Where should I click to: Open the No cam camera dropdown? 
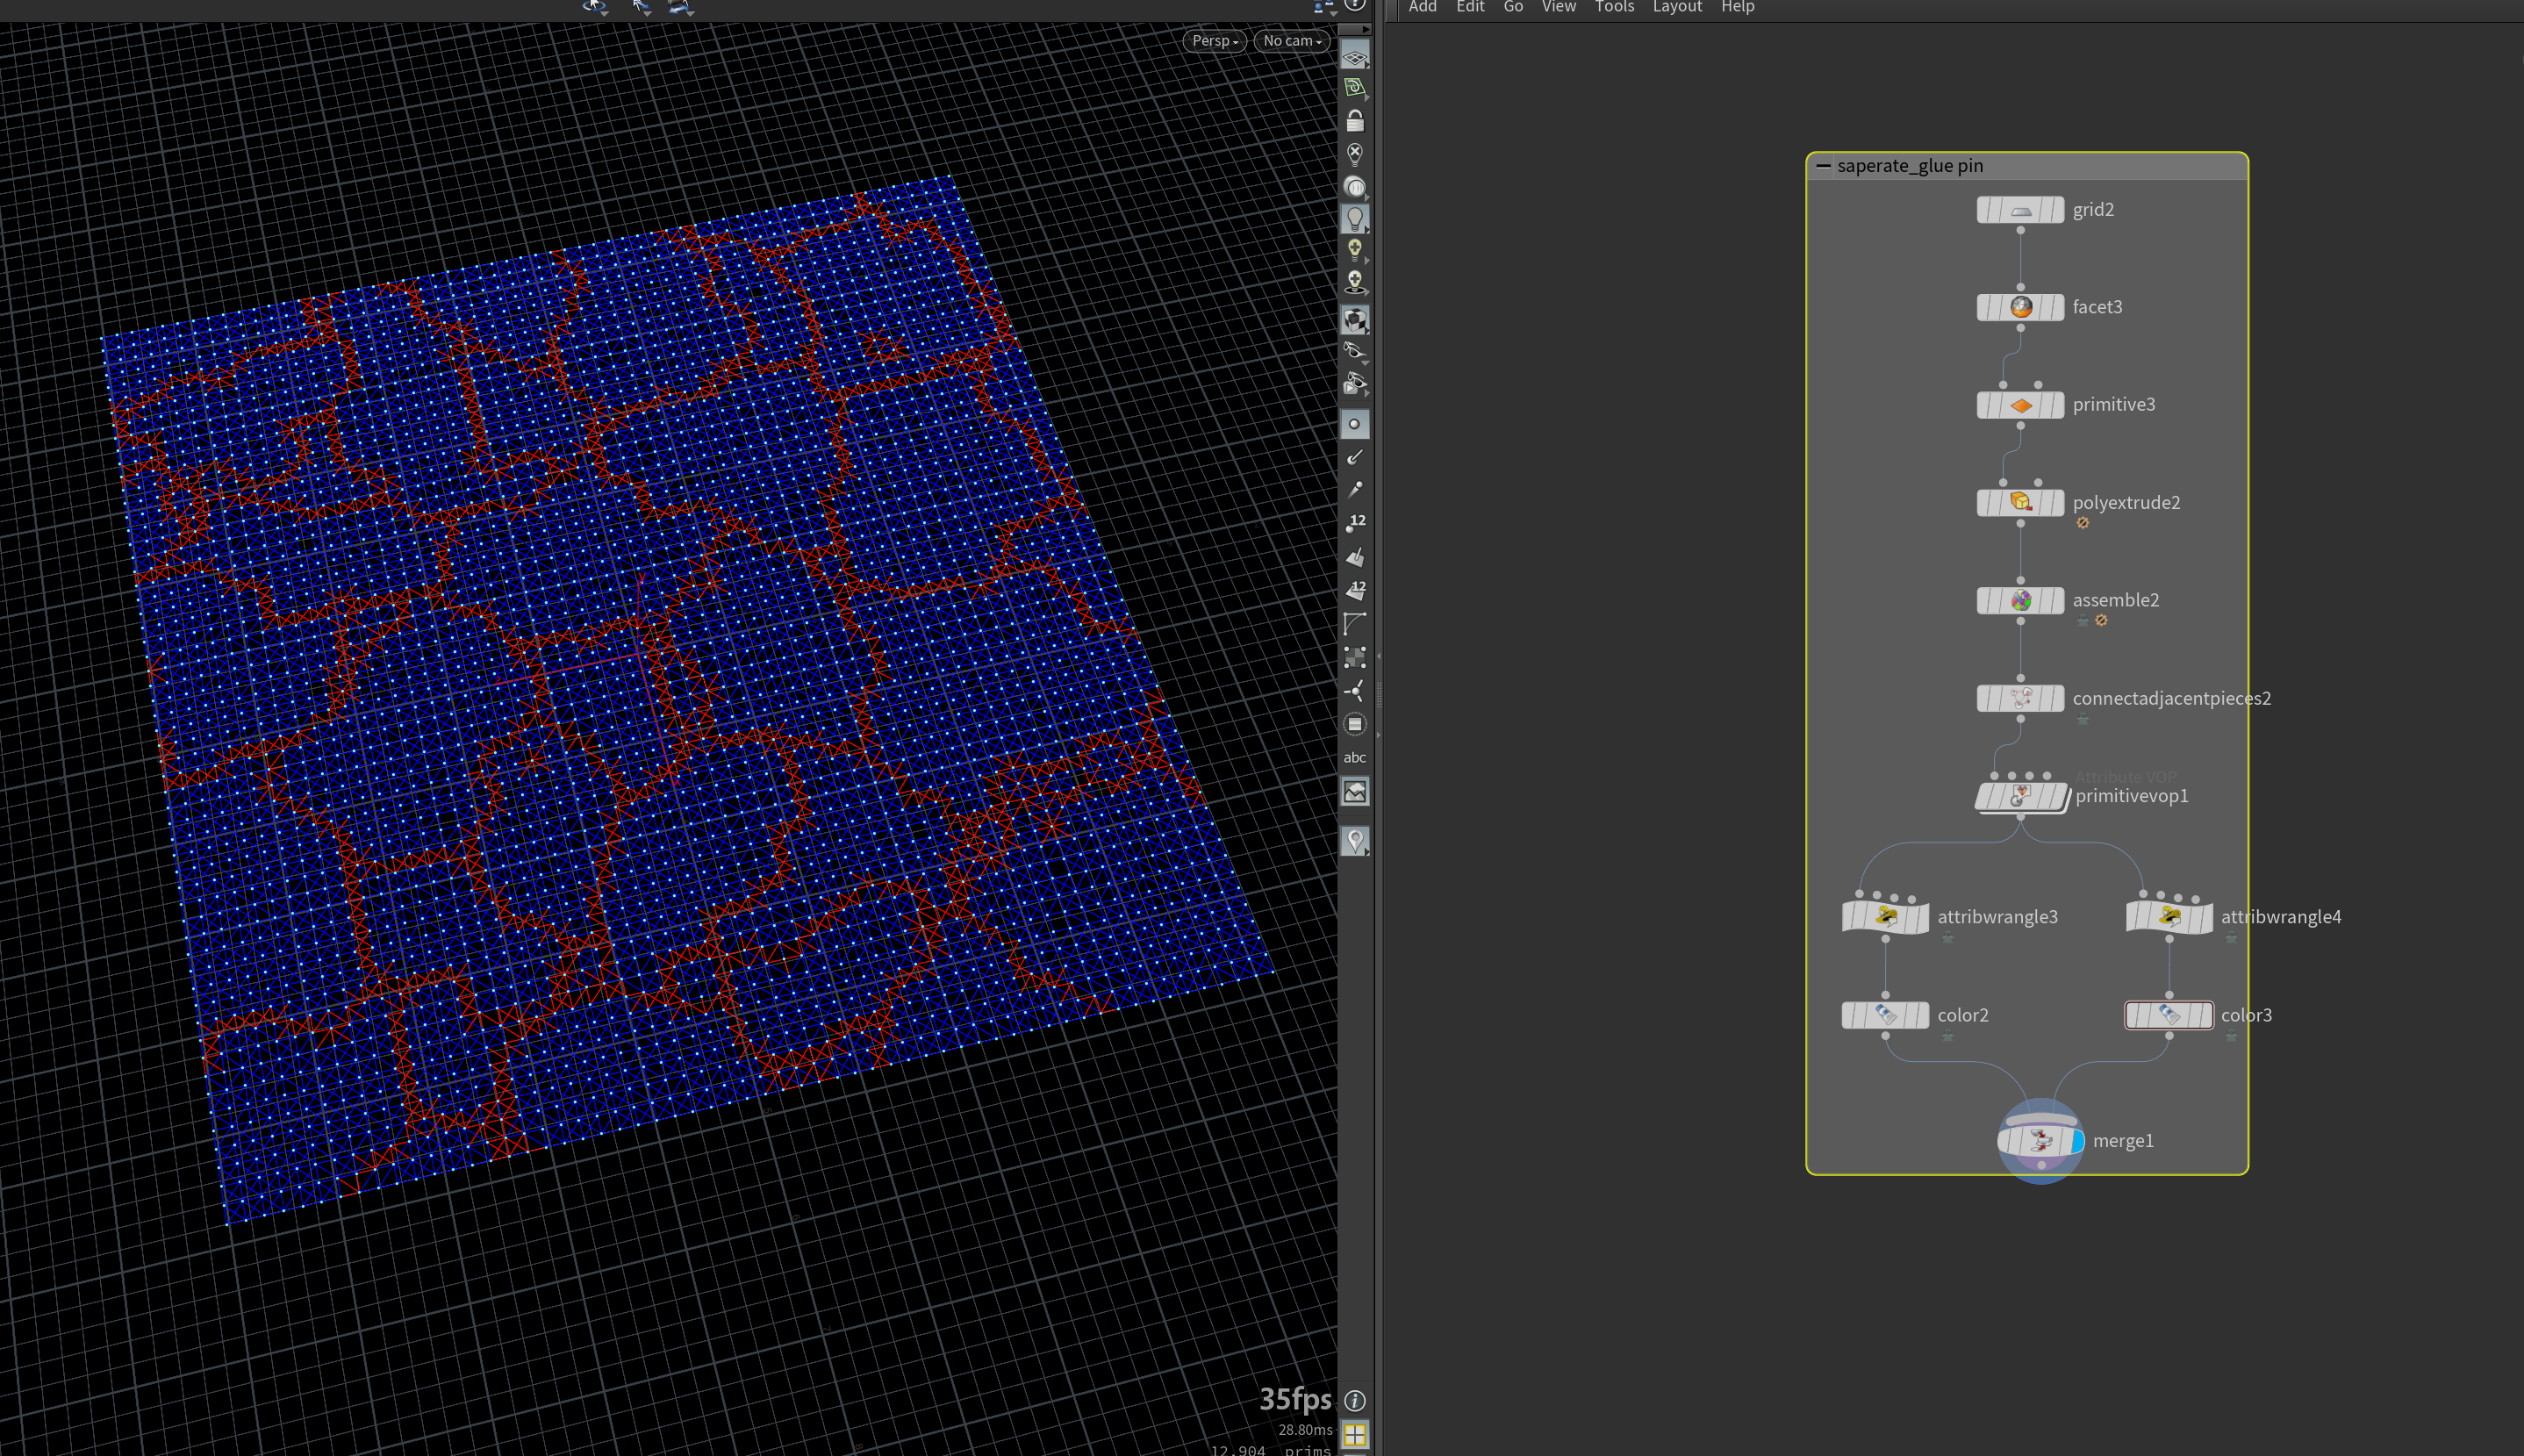[1291, 41]
